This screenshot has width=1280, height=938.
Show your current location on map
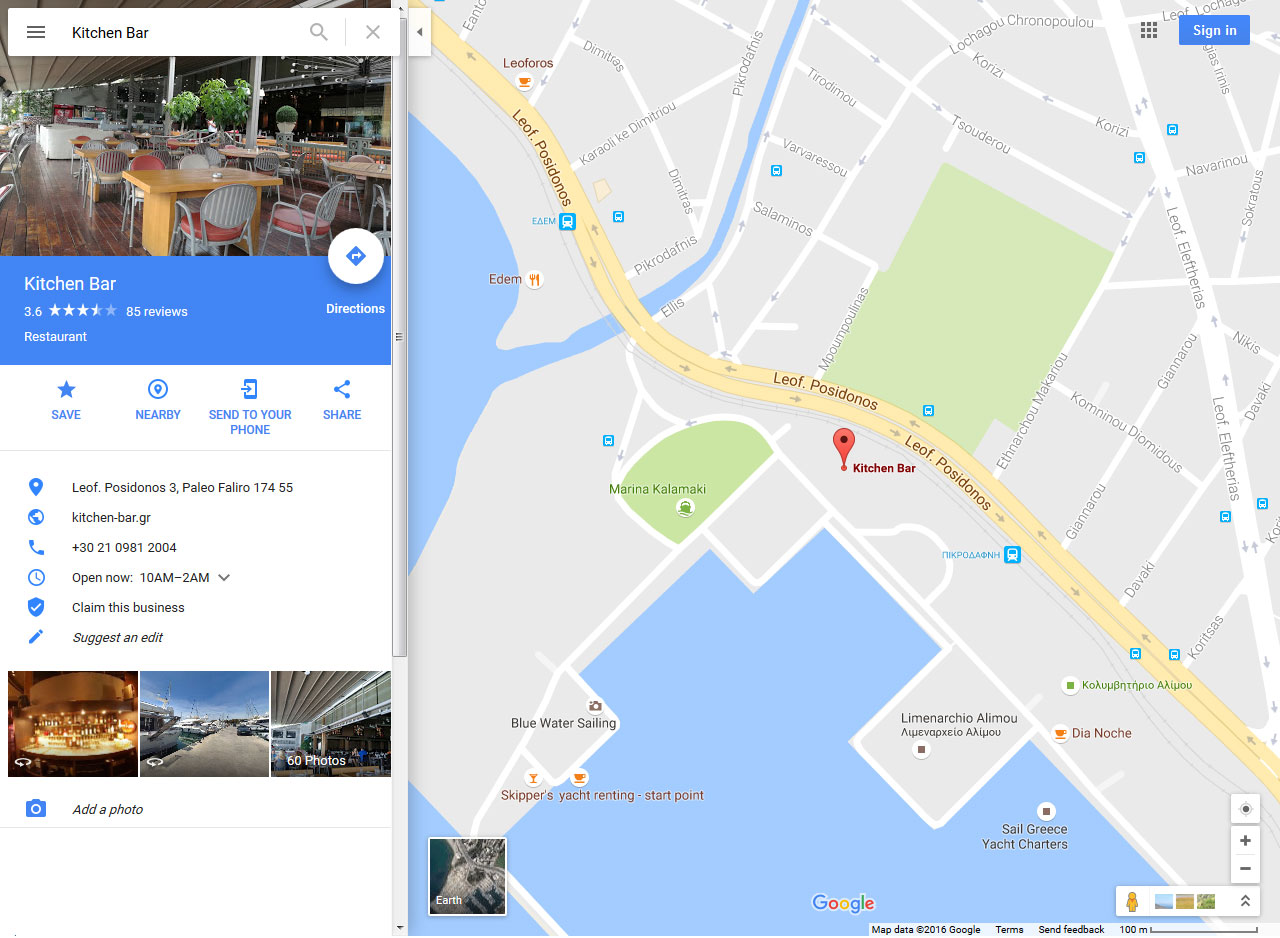(x=1245, y=809)
